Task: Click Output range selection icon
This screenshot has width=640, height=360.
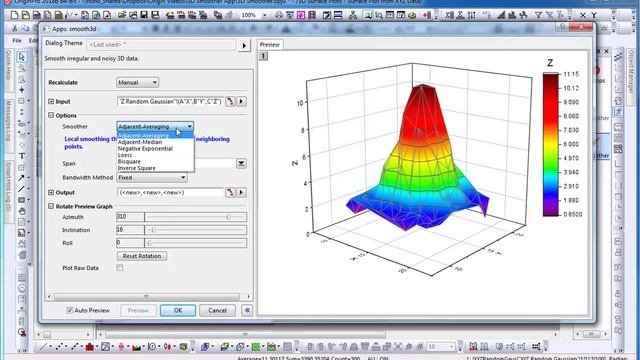Action: (230, 192)
